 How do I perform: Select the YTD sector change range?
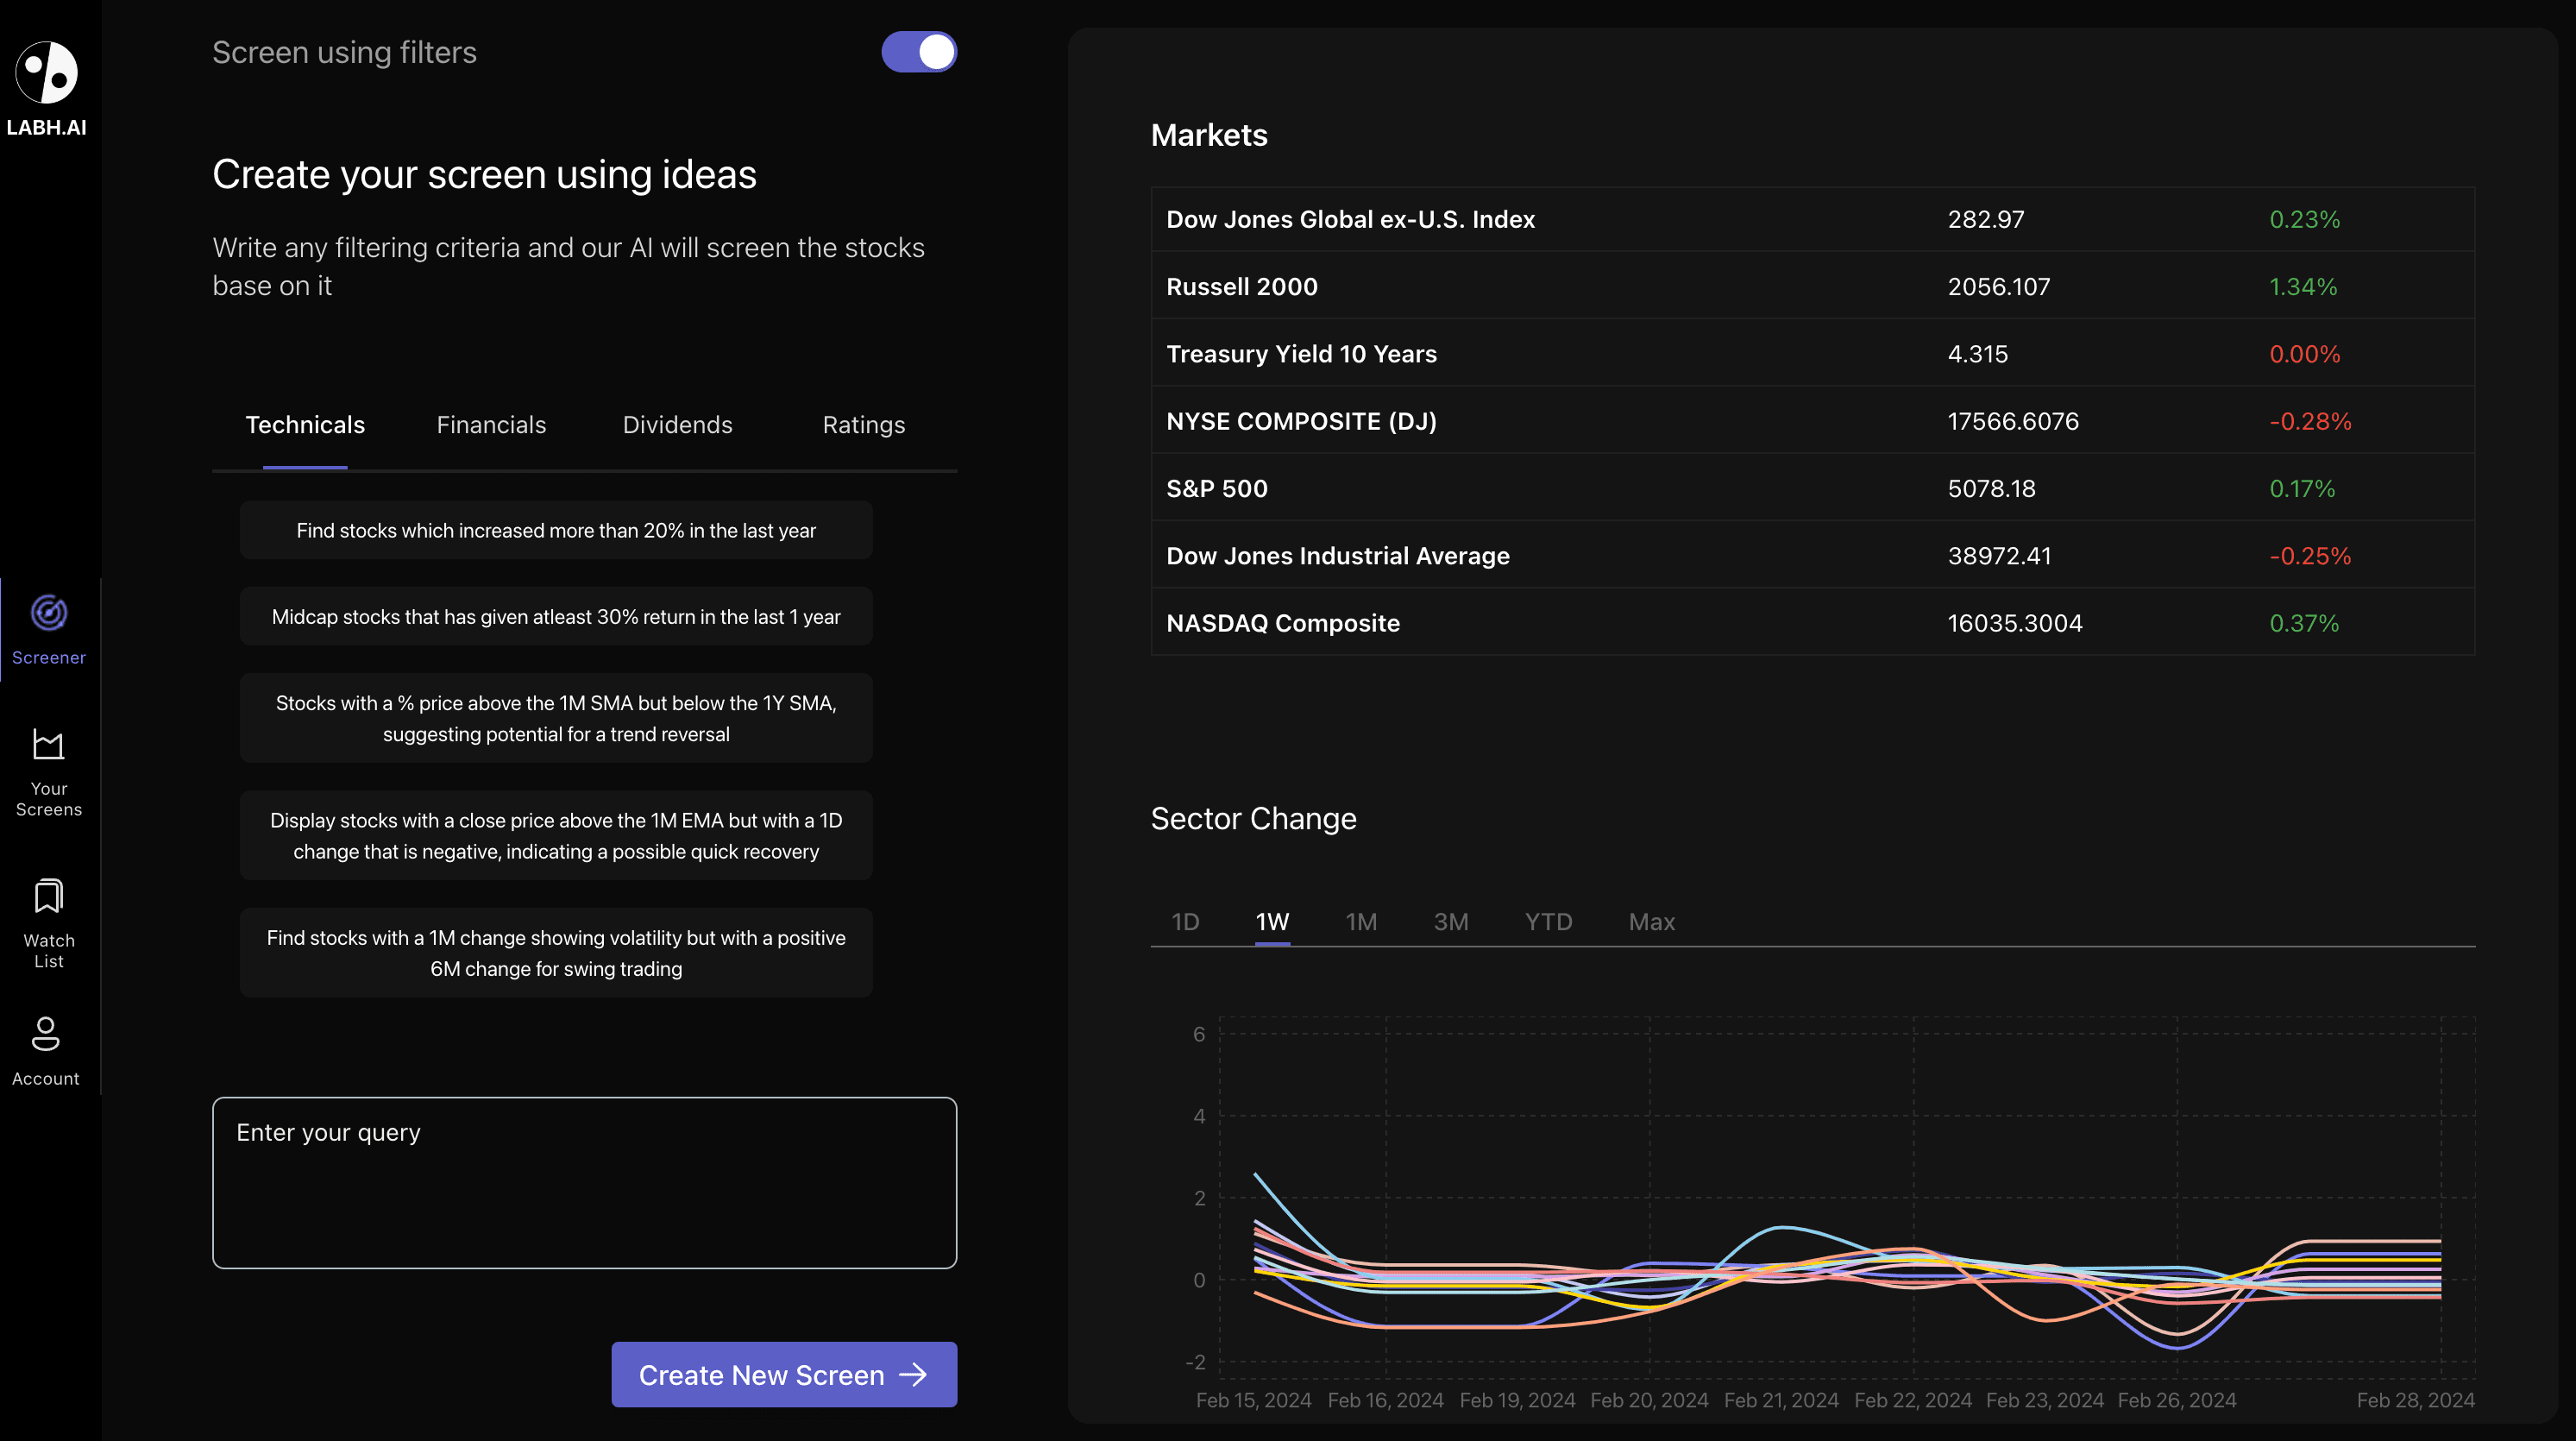pos(1548,922)
